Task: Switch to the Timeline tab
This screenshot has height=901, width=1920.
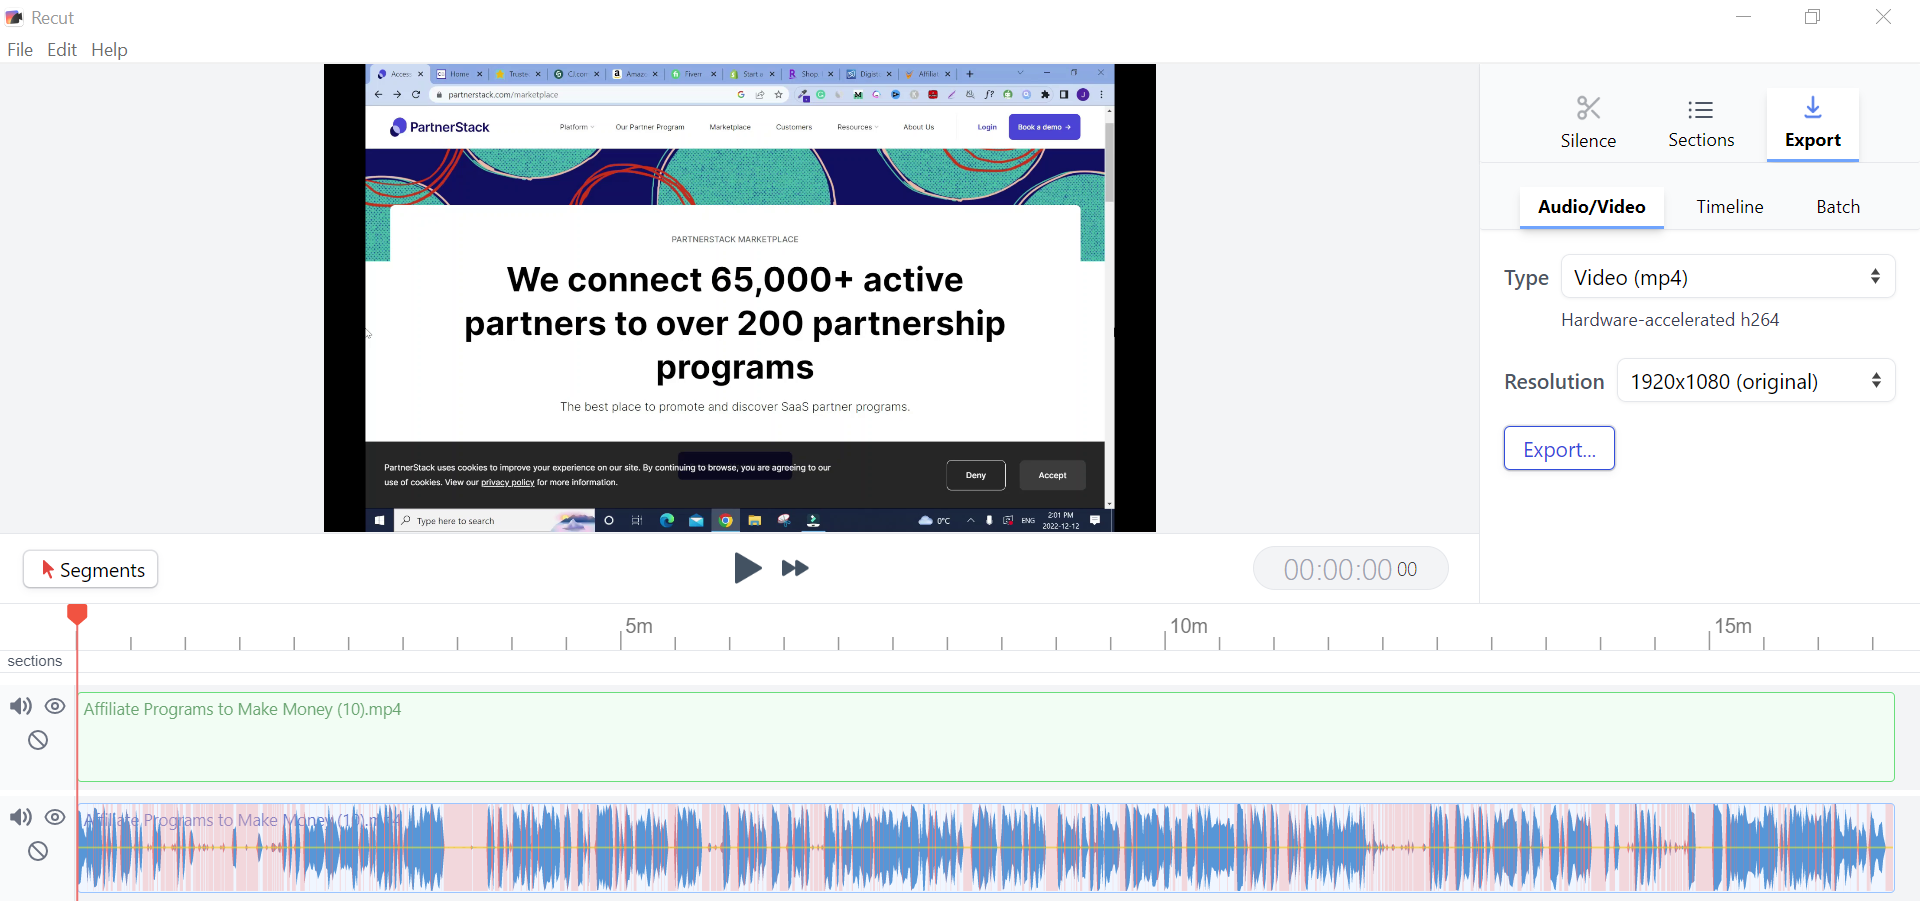Action: [x=1729, y=207]
